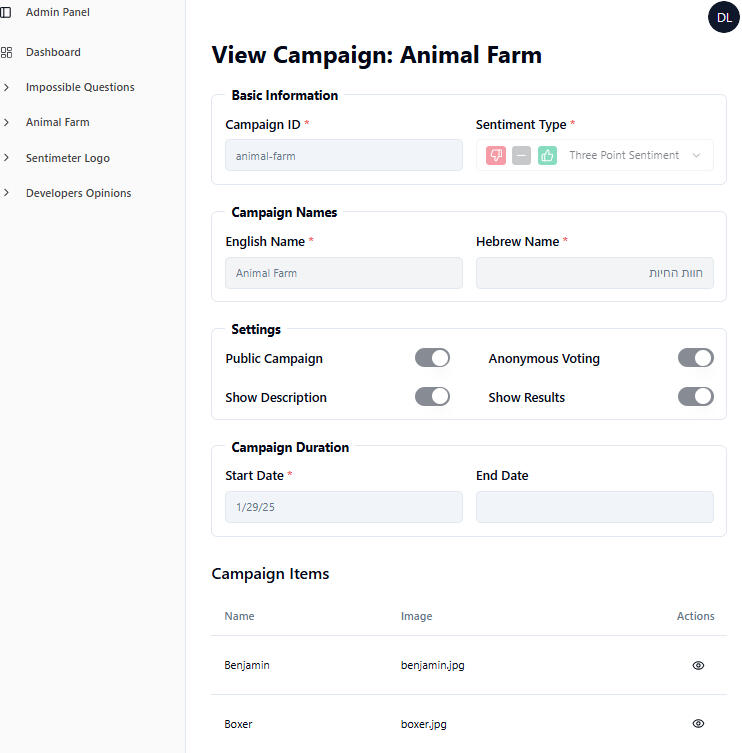Click the neutral dash sentiment icon
The image size is (742, 753).
[x=521, y=155]
